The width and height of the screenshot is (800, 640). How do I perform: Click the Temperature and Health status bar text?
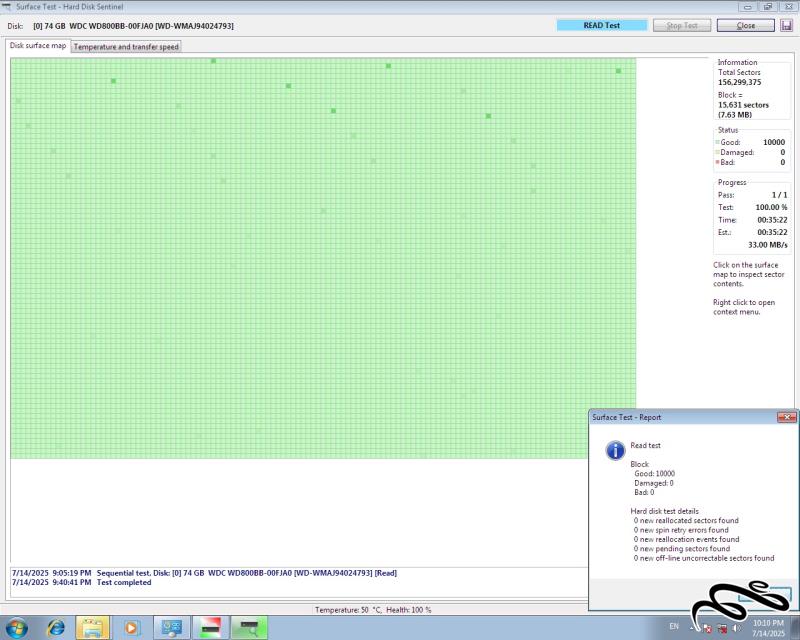click(x=373, y=610)
